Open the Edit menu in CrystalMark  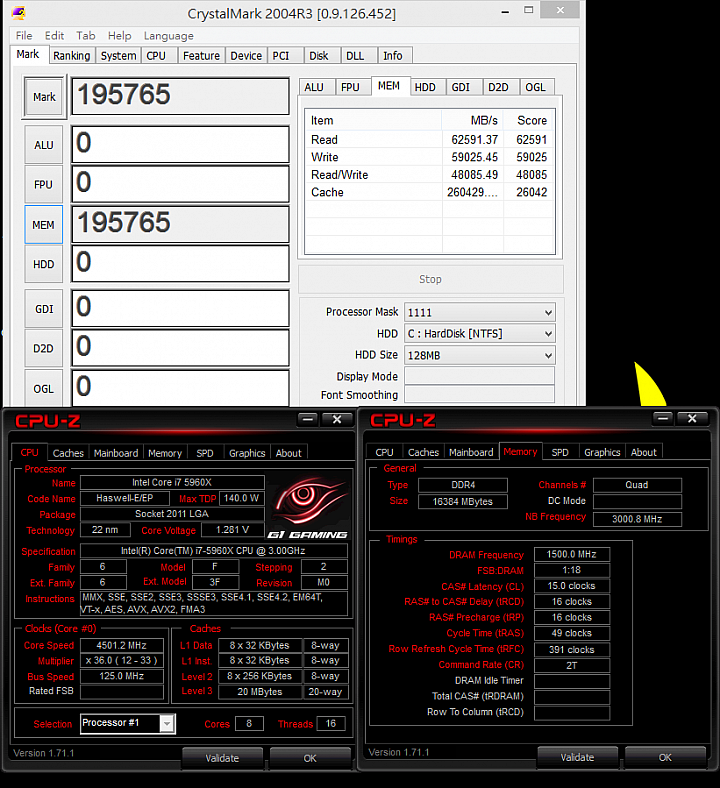click(x=54, y=36)
